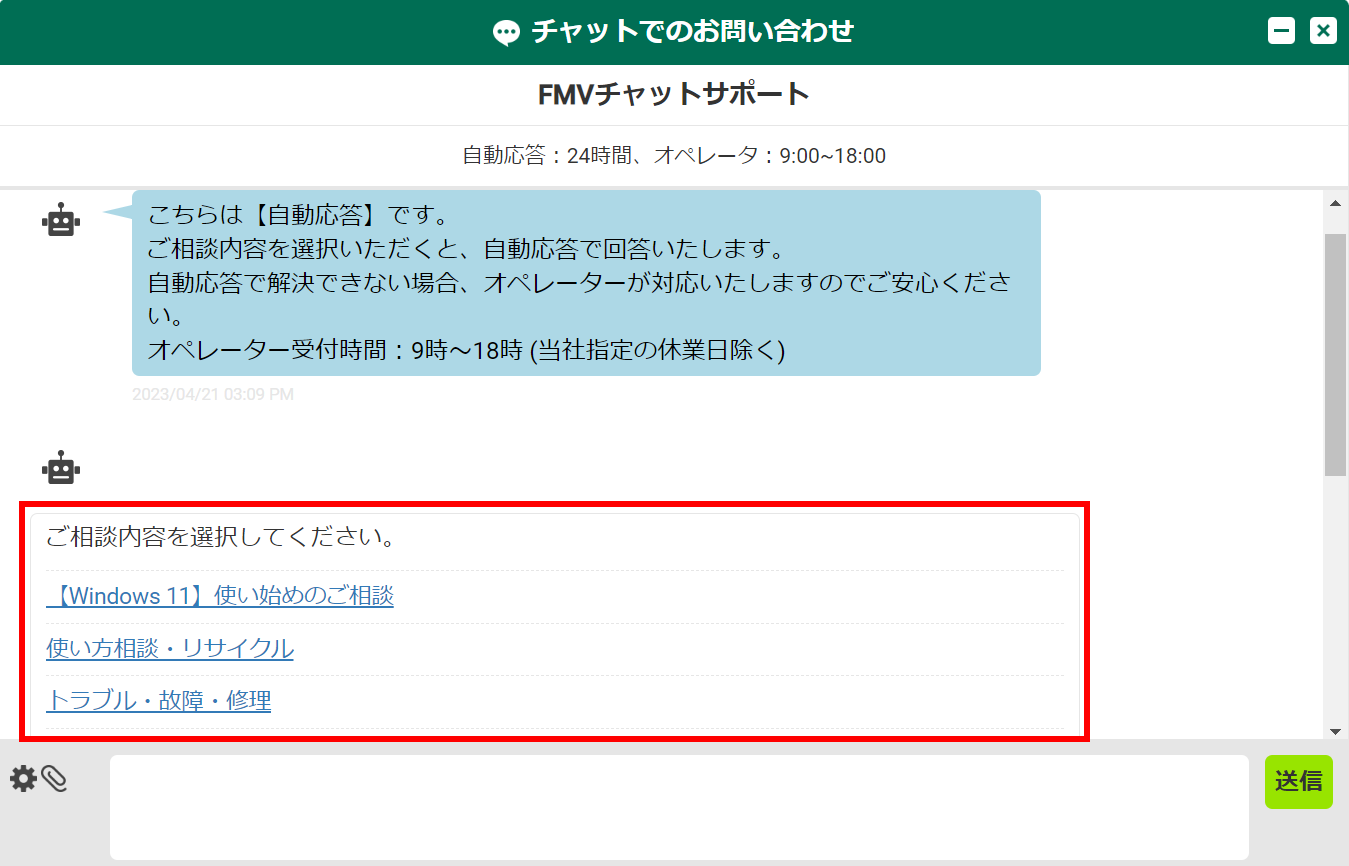This screenshot has width=1349, height=866.
Task: Choose the 使い方相談・リサイクル link
Action: point(170,649)
